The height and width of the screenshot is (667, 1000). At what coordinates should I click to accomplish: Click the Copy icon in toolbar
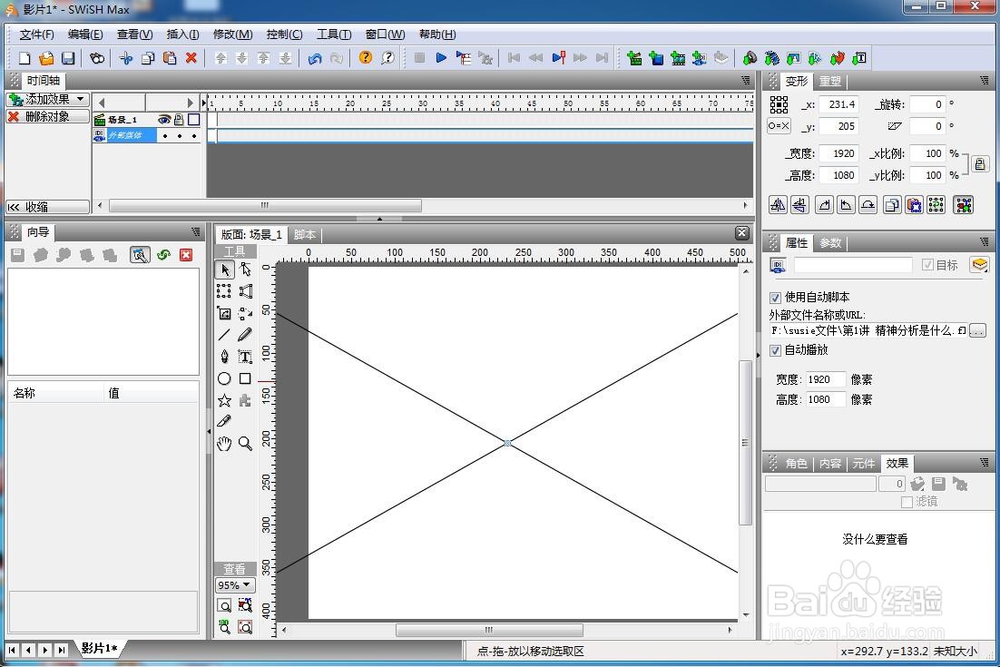click(148, 59)
